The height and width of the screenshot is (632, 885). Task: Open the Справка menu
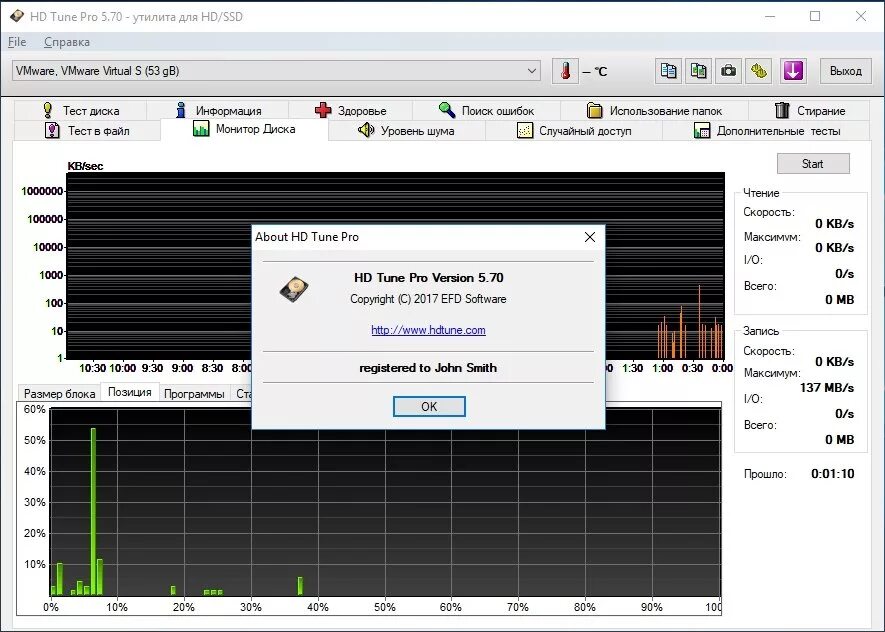(x=67, y=42)
